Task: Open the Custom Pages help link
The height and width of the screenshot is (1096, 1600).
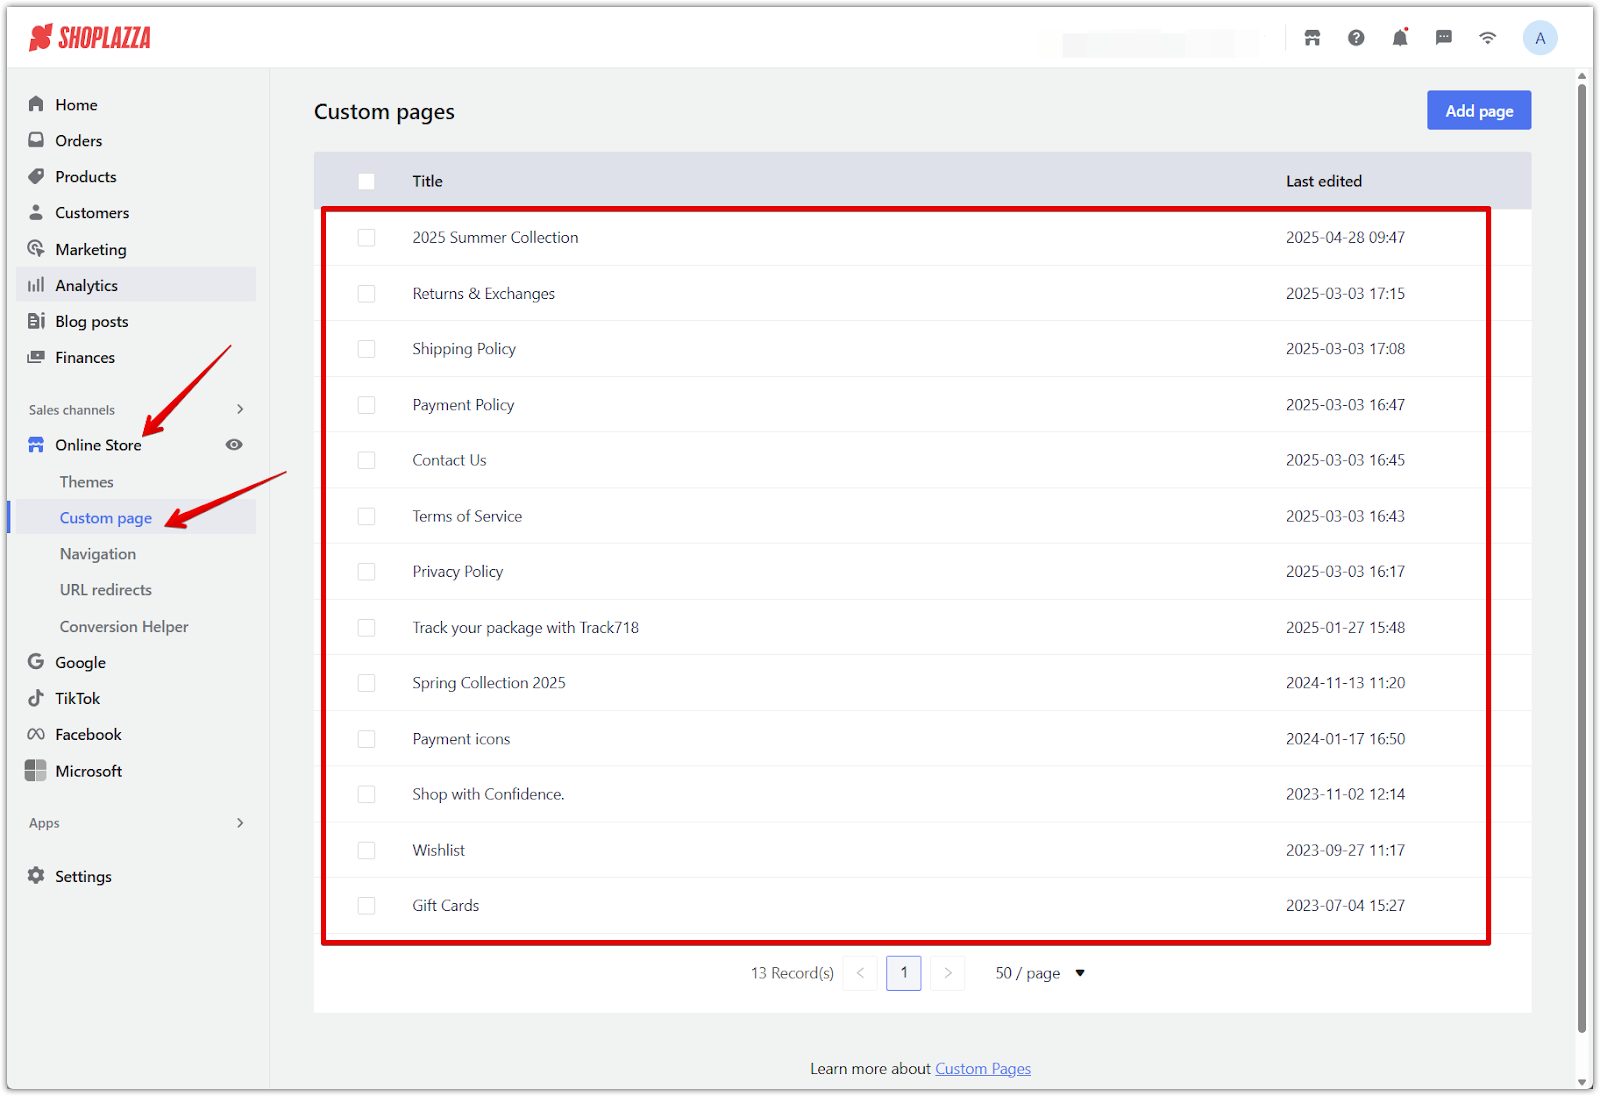Action: [x=982, y=1069]
